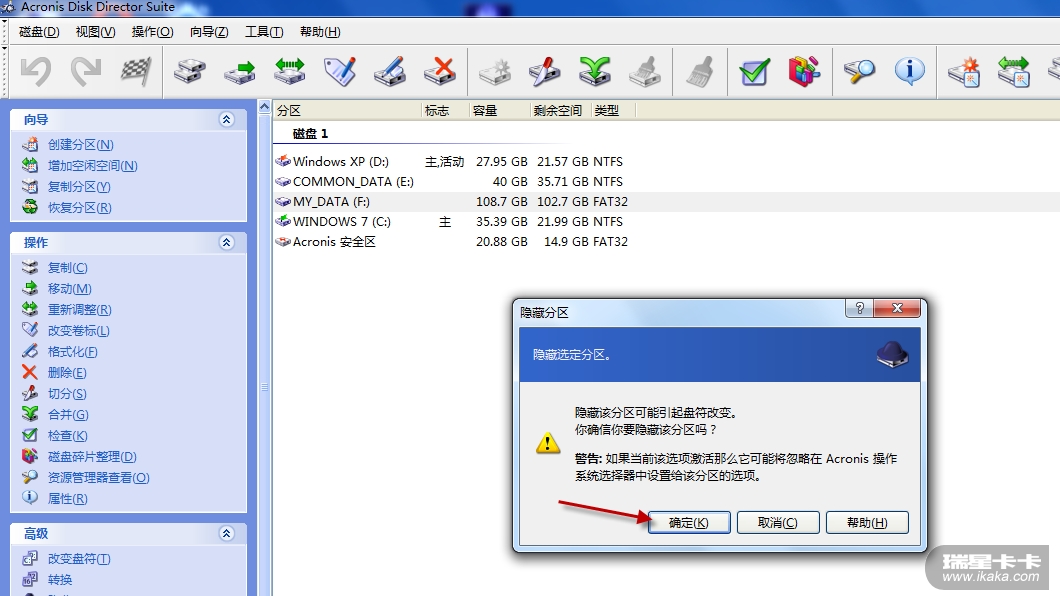Select the move partition toolbar icon
Viewport: 1060px width, 596px height.
point(240,71)
